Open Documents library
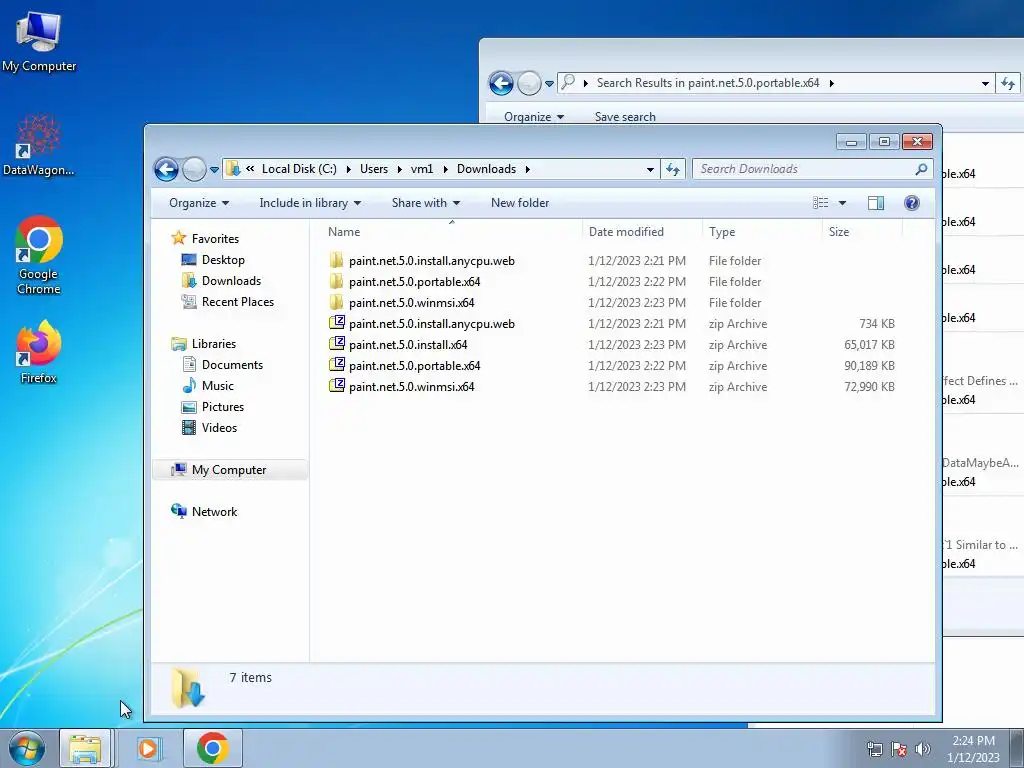 pyautogui.click(x=223, y=364)
